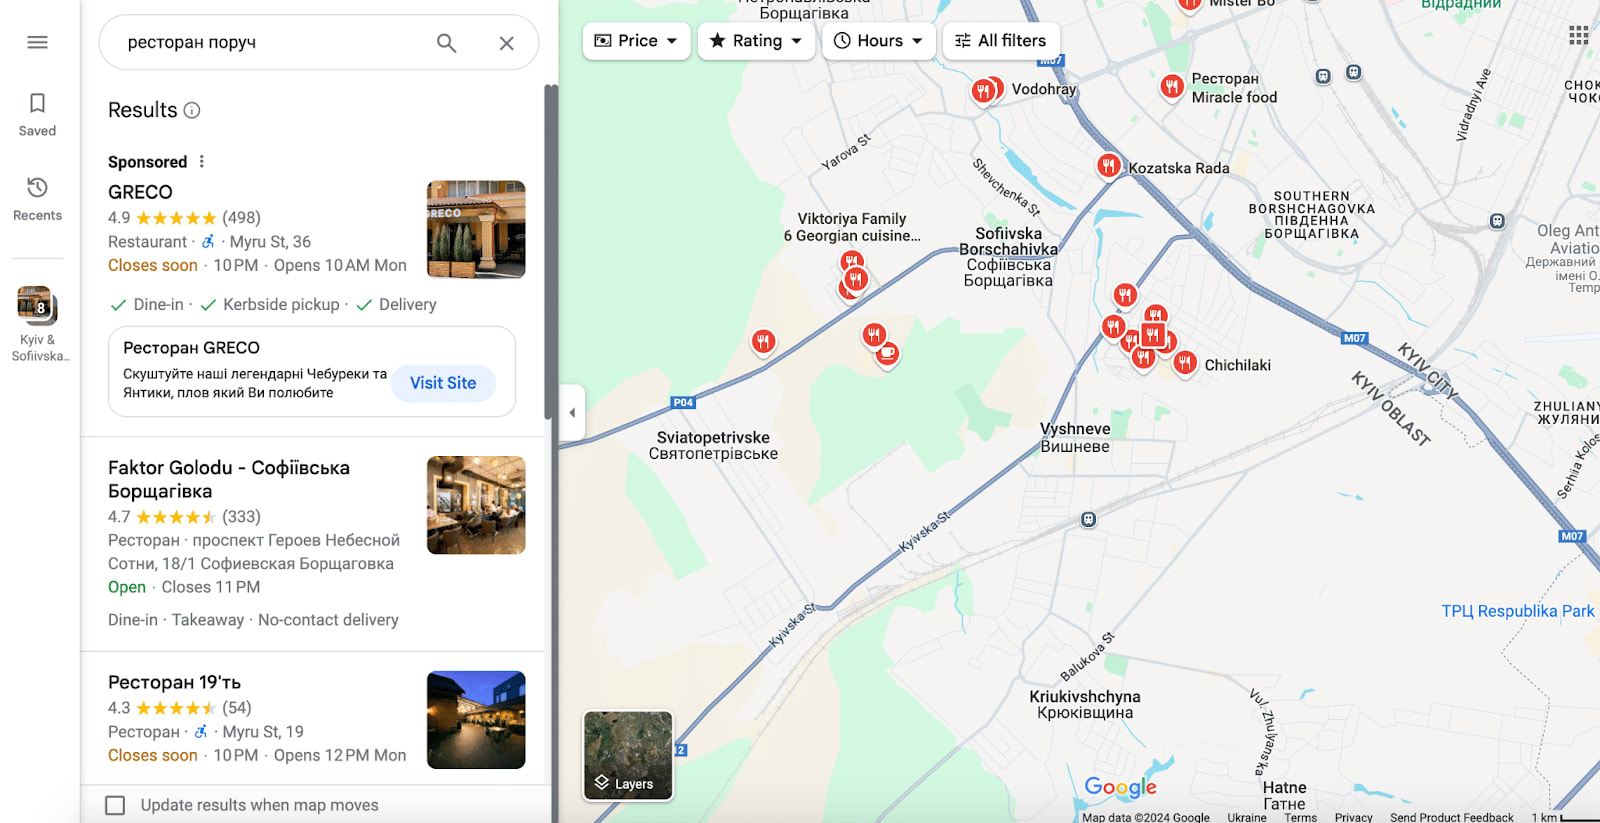Select Kozatska Rada map pin
This screenshot has height=823, width=1600.
point(1108,165)
